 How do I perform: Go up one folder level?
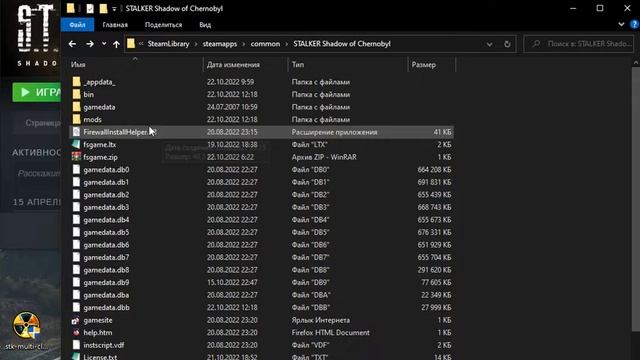[x=116, y=44]
